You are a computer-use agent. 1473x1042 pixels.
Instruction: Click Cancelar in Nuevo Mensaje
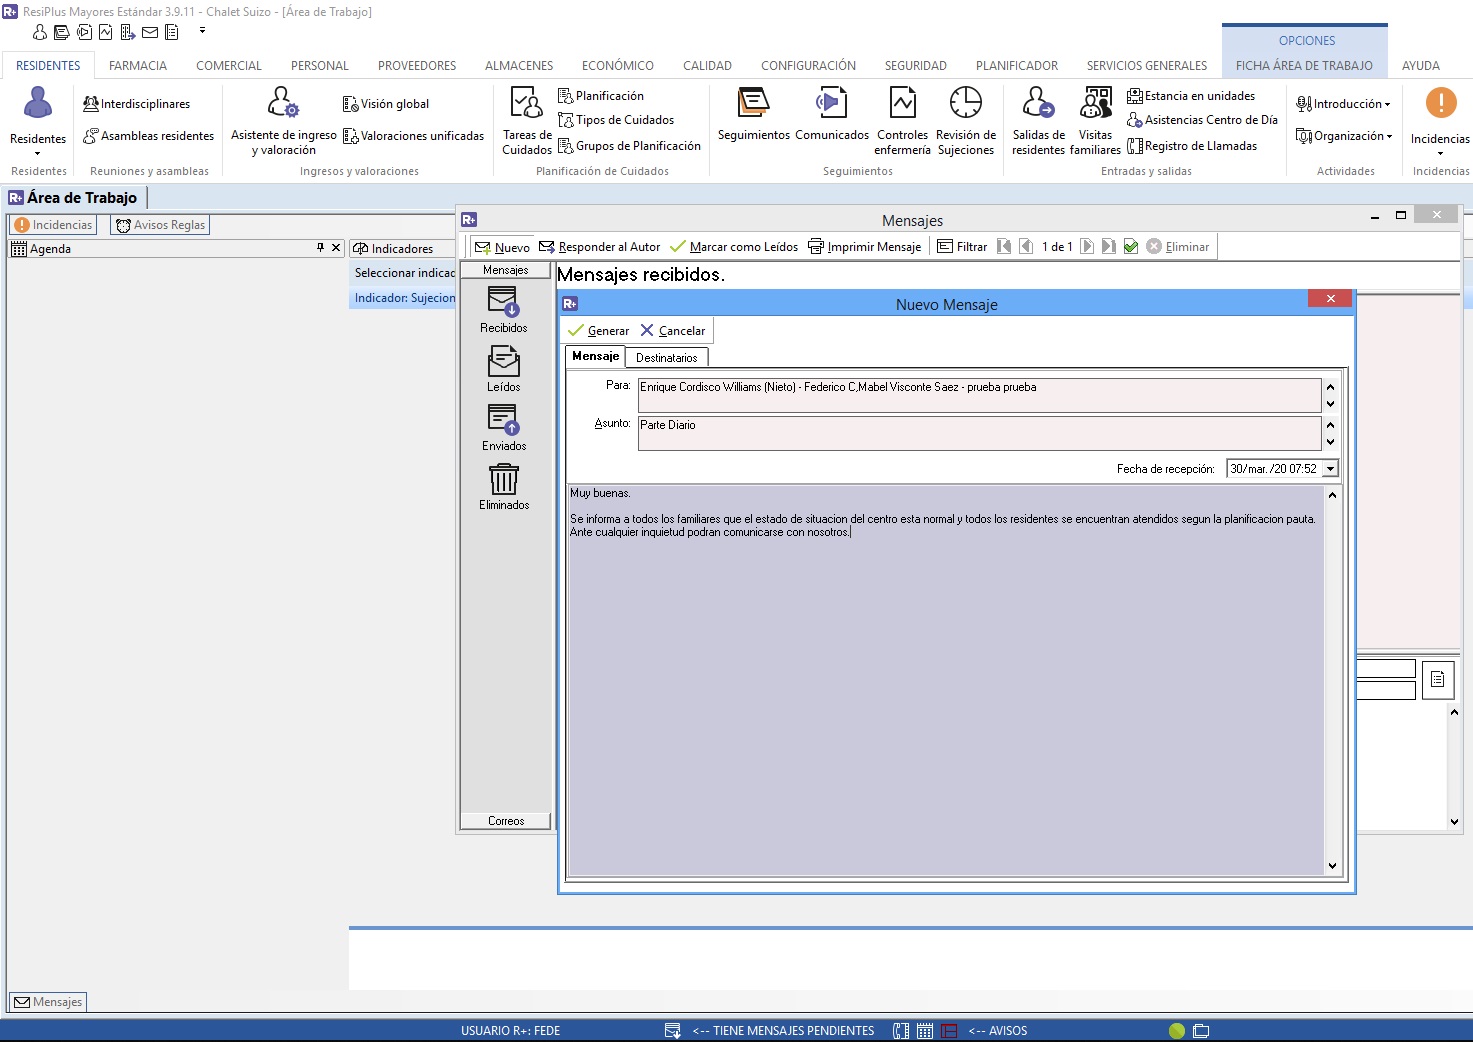[672, 331]
